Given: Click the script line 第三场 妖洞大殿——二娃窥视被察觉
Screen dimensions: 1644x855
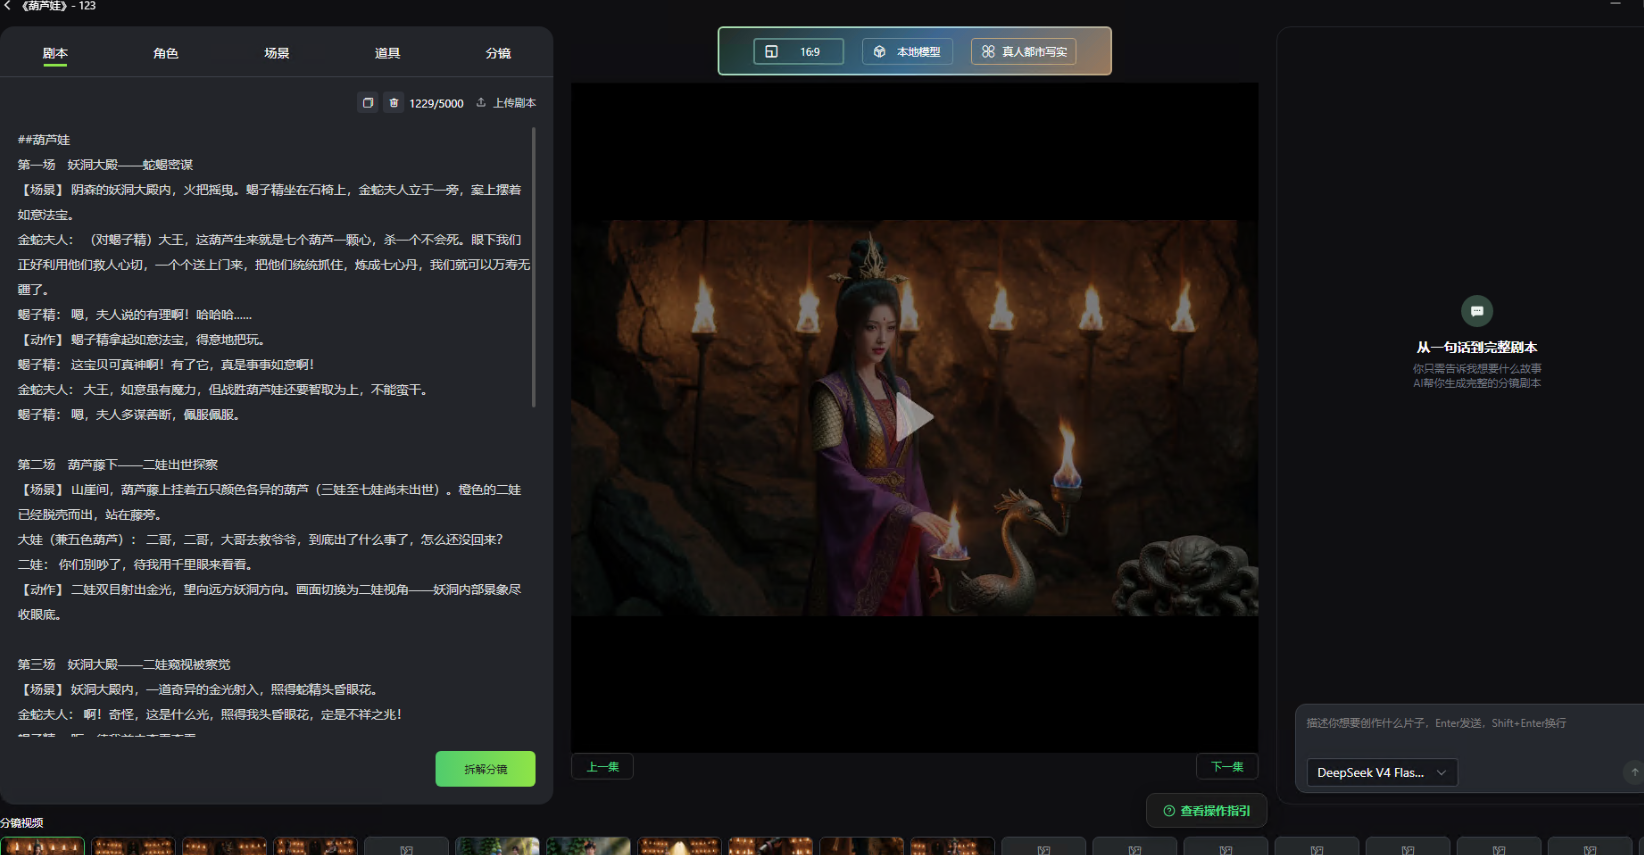Looking at the screenshot, I should tap(124, 665).
